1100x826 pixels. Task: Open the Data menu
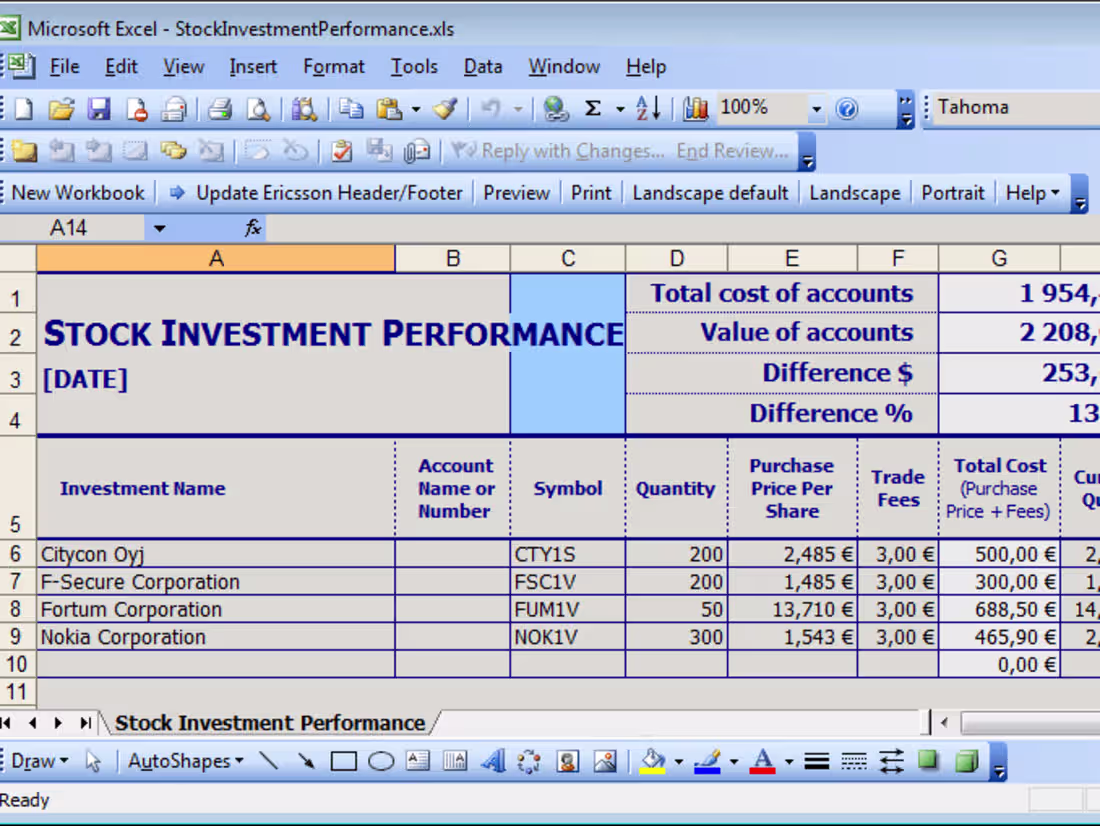pos(482,66)
